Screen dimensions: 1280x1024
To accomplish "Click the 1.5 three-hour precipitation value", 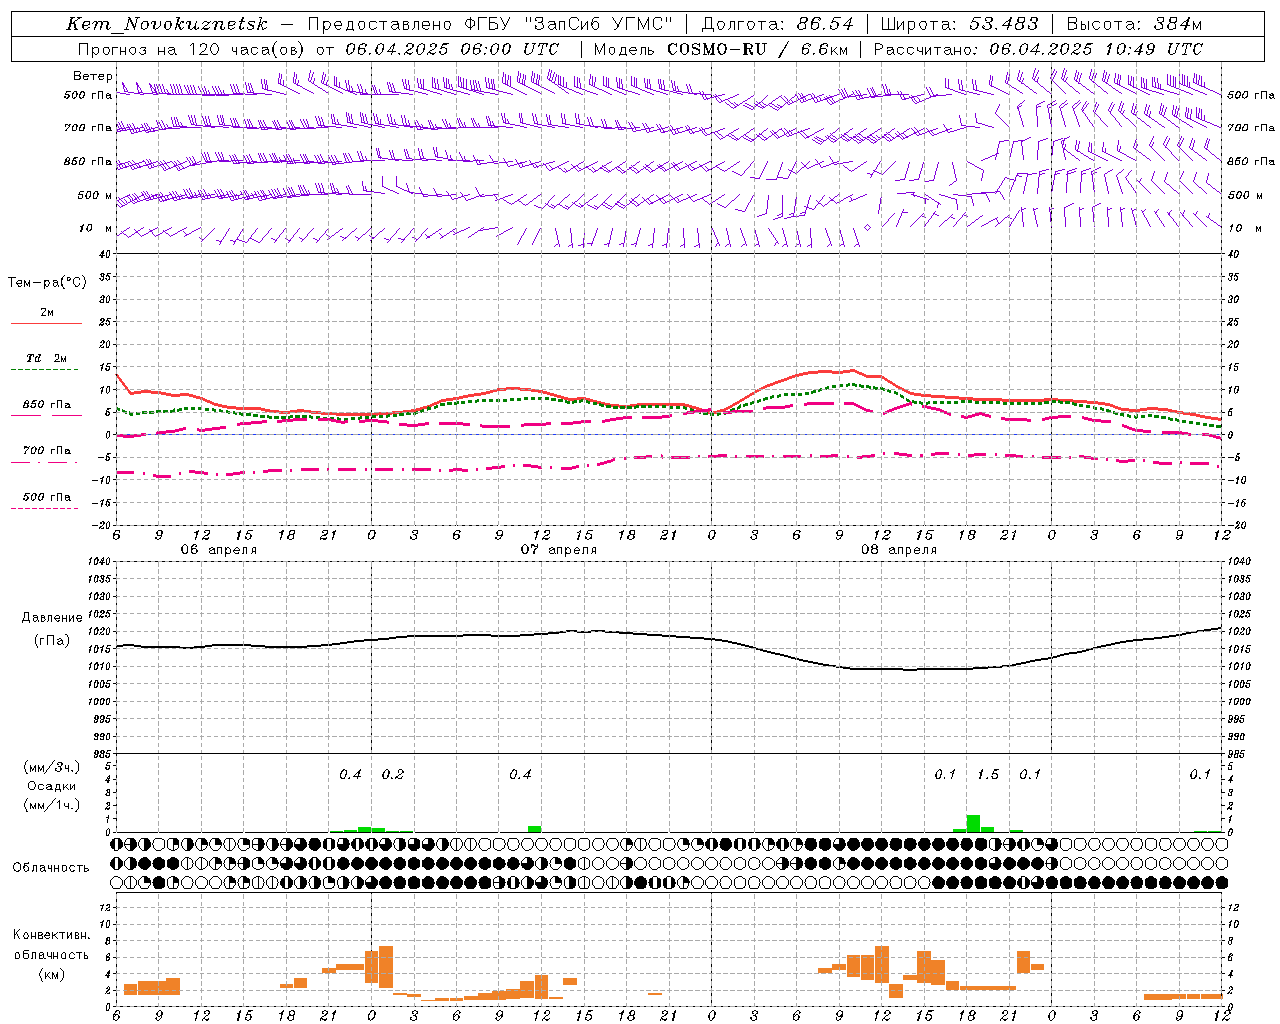I will point(987,775).
